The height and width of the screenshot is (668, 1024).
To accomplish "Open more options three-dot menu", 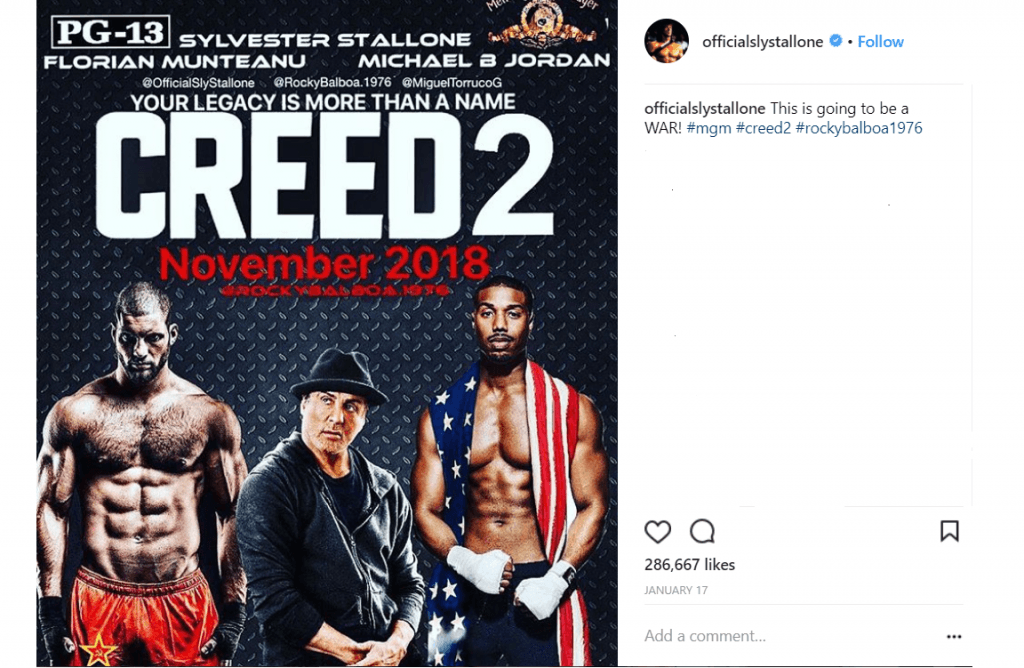I will (x=953, y=637).
